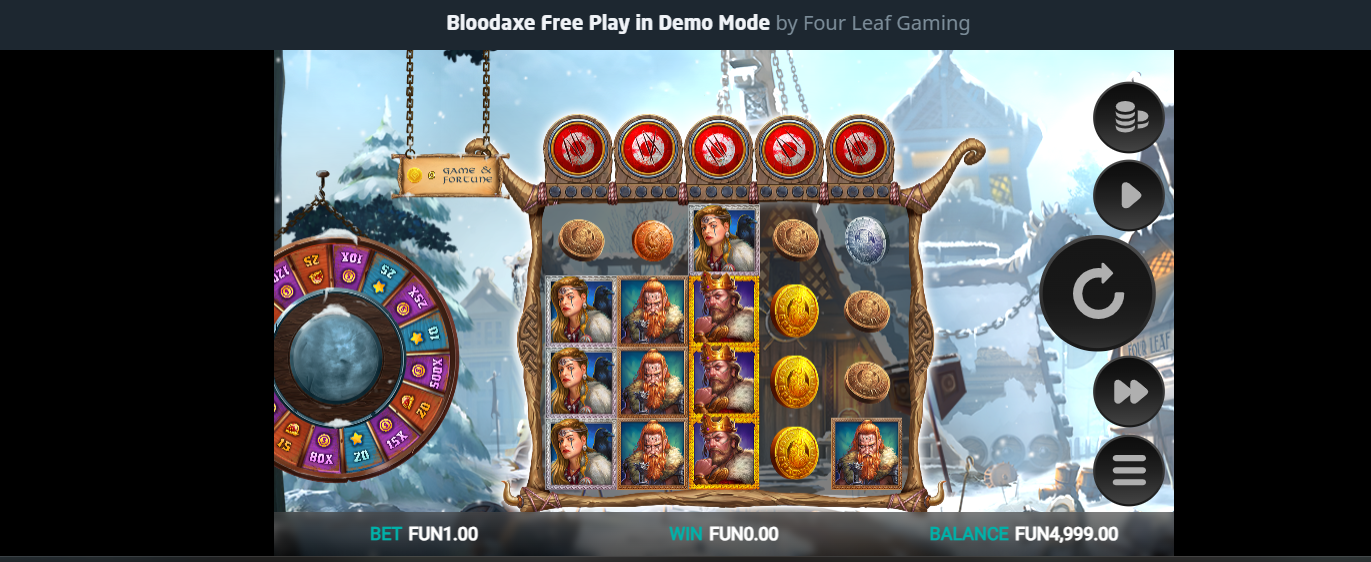Click the BET FUN1.00 display
Image resolution: width=1371 pixels, height=562 pixels.
424,534
